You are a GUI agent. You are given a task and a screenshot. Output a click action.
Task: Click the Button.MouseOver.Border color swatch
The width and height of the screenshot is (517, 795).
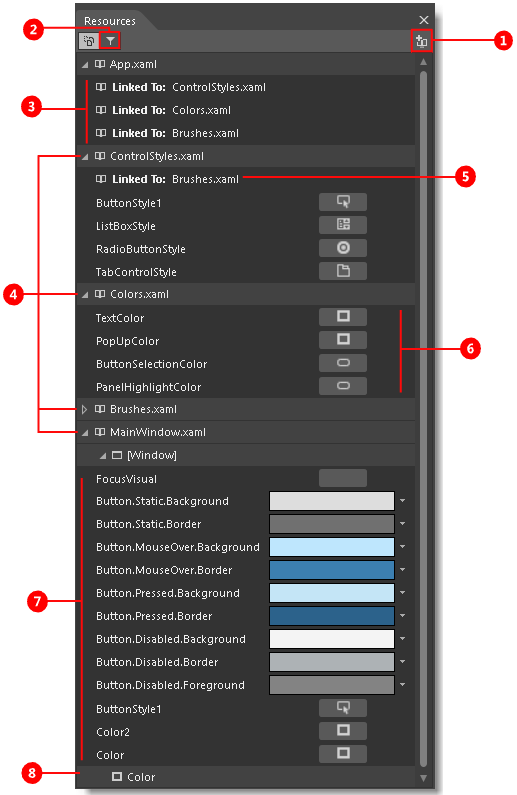[332, 570]
